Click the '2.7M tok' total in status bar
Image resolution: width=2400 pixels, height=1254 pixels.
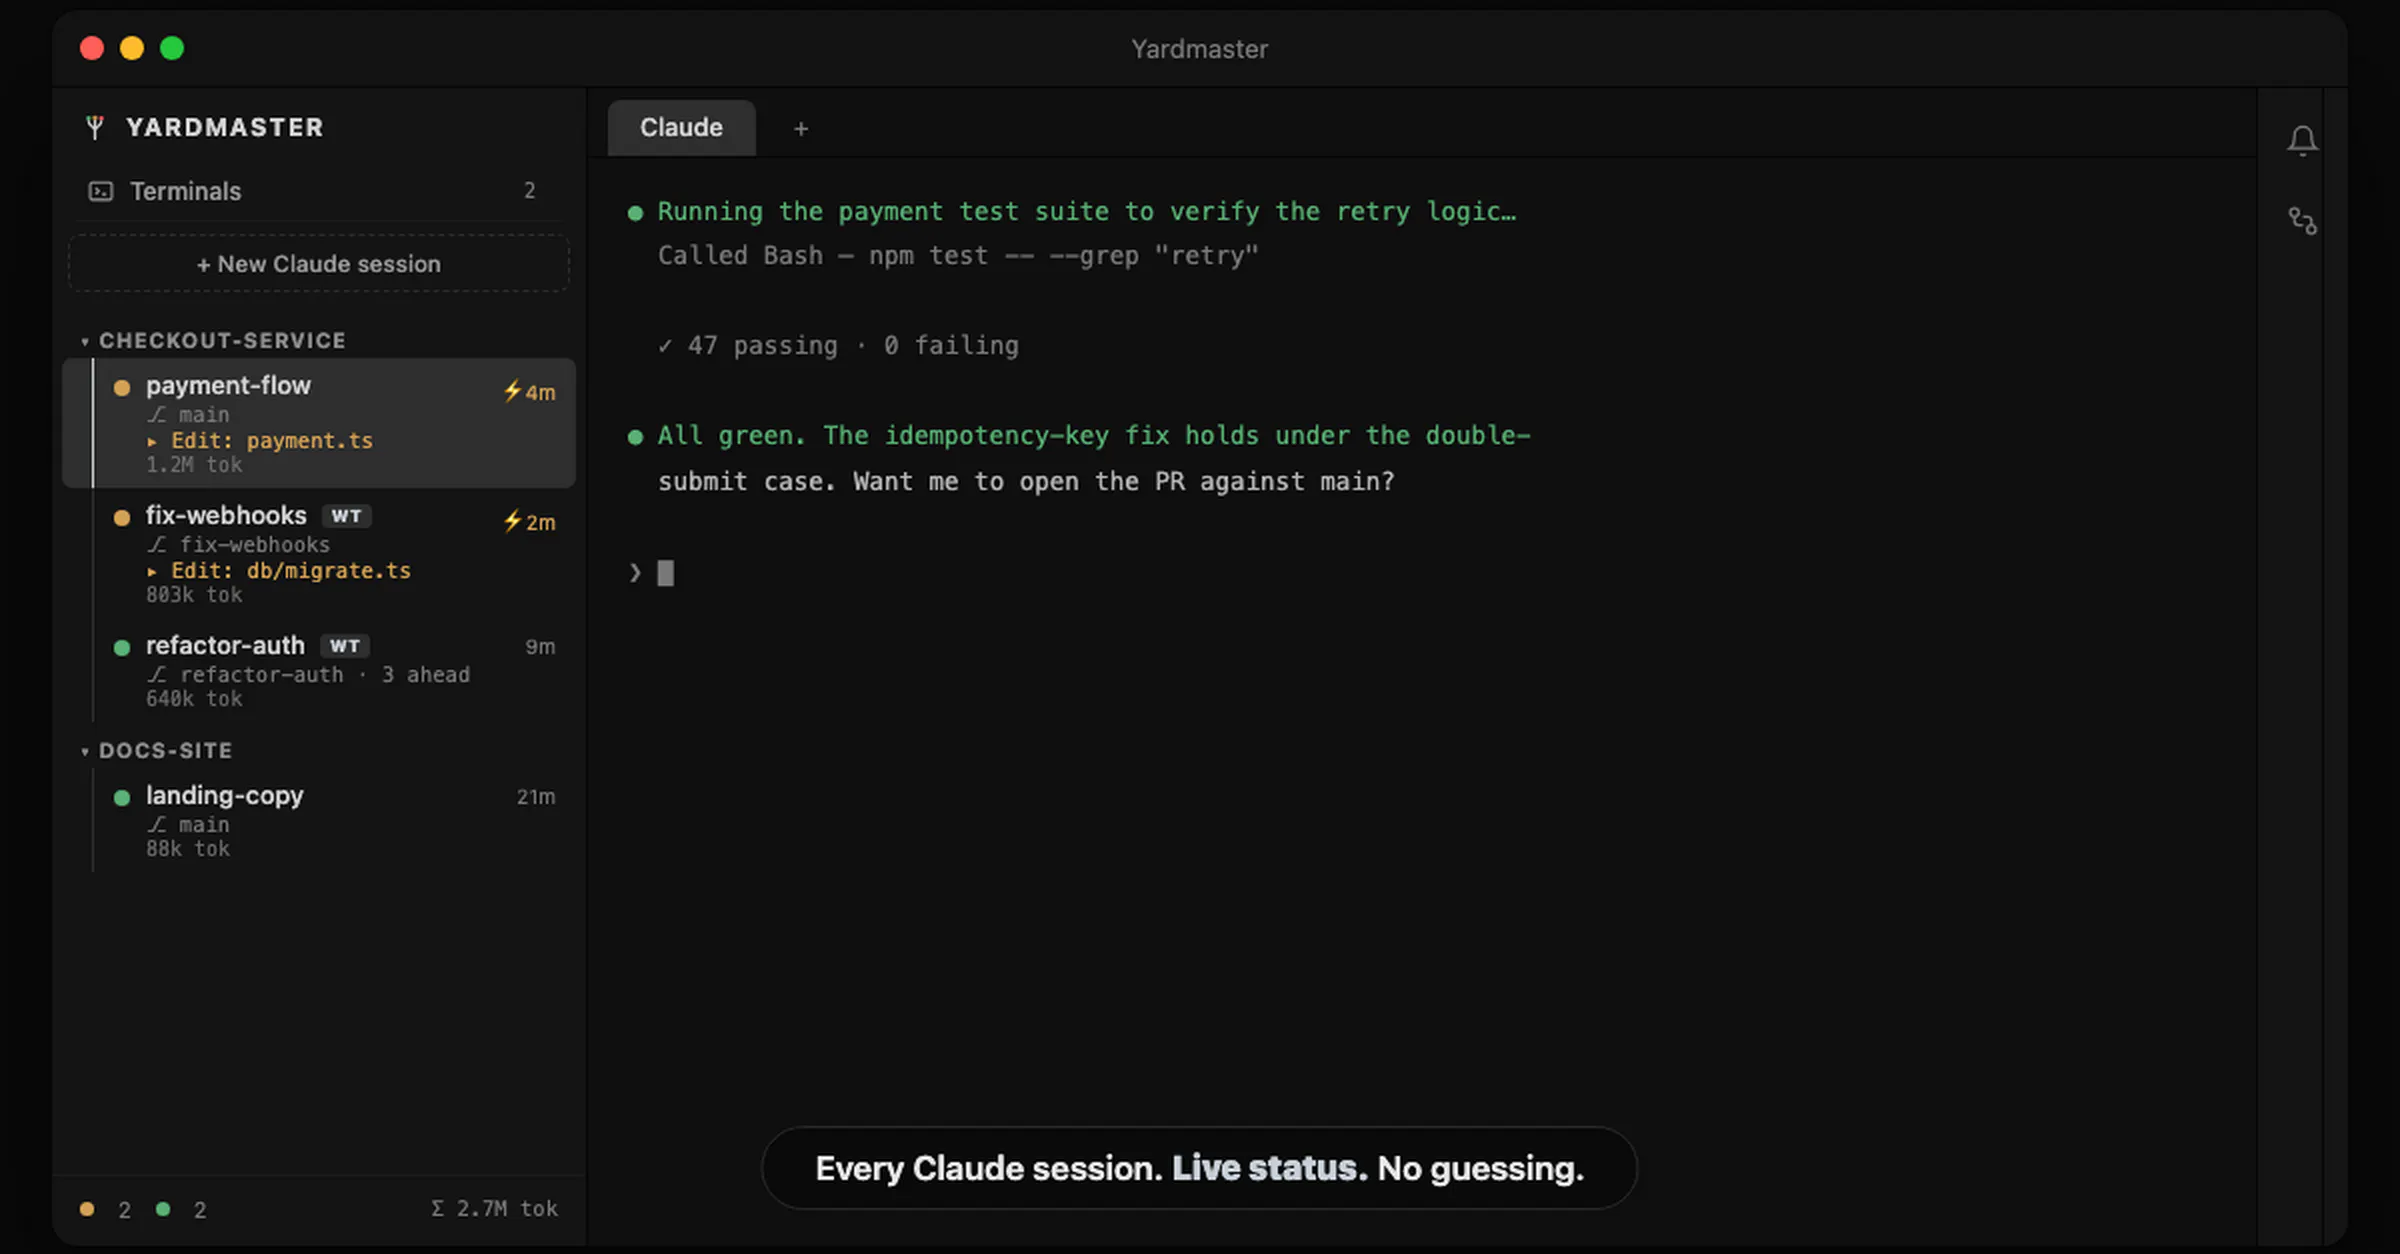pos(507,1209)
